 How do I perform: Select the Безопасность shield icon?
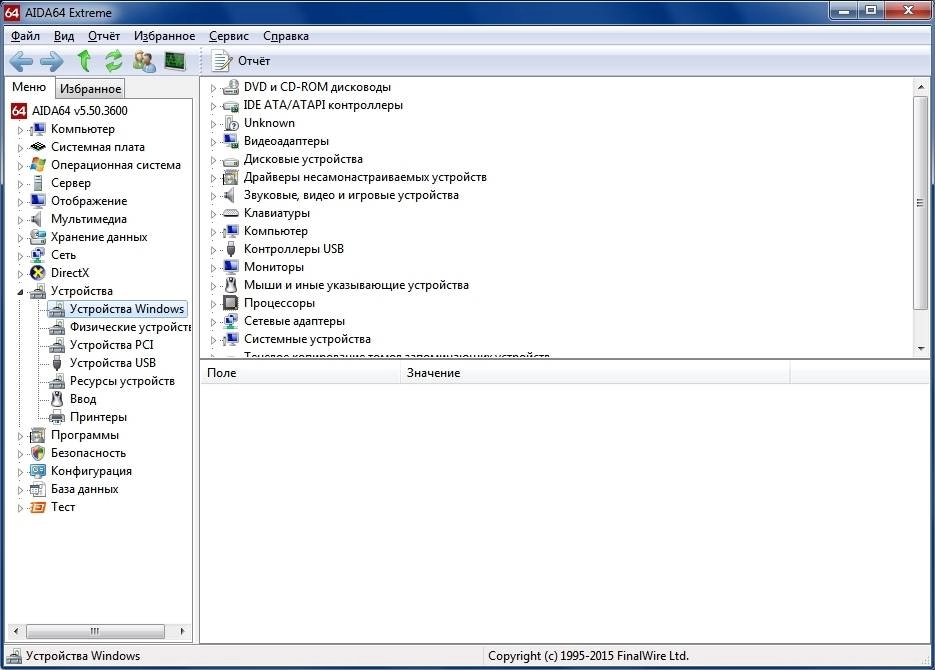point(38,453)
